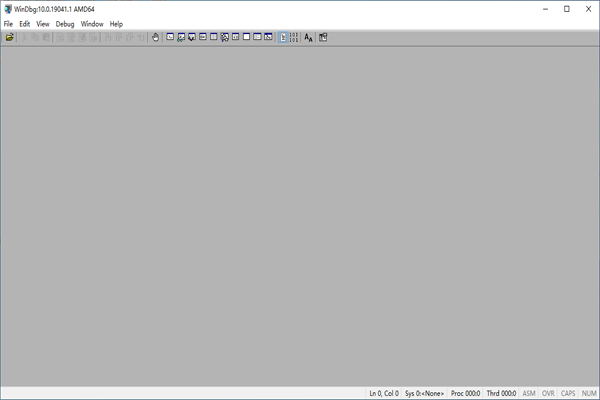Click the Insert Breakpoint hand icon

[155, 37]
